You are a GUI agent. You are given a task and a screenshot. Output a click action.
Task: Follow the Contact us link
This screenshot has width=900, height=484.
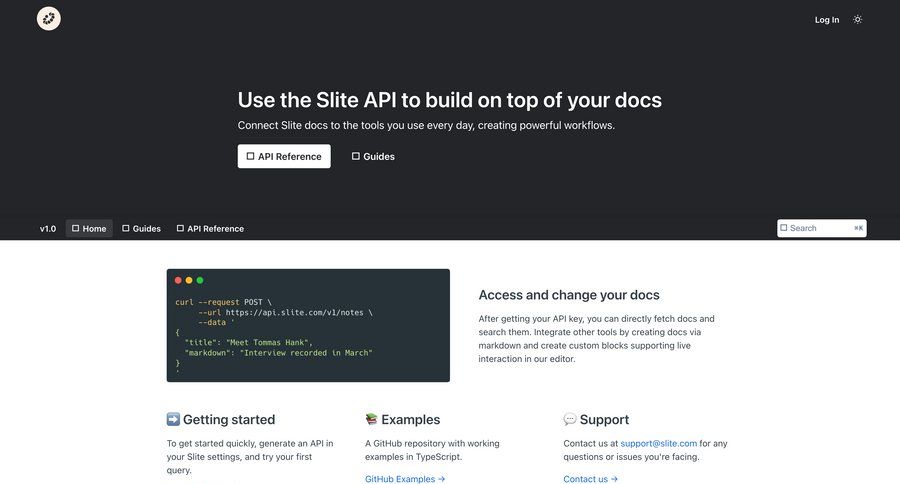click(x=590, y=479)
